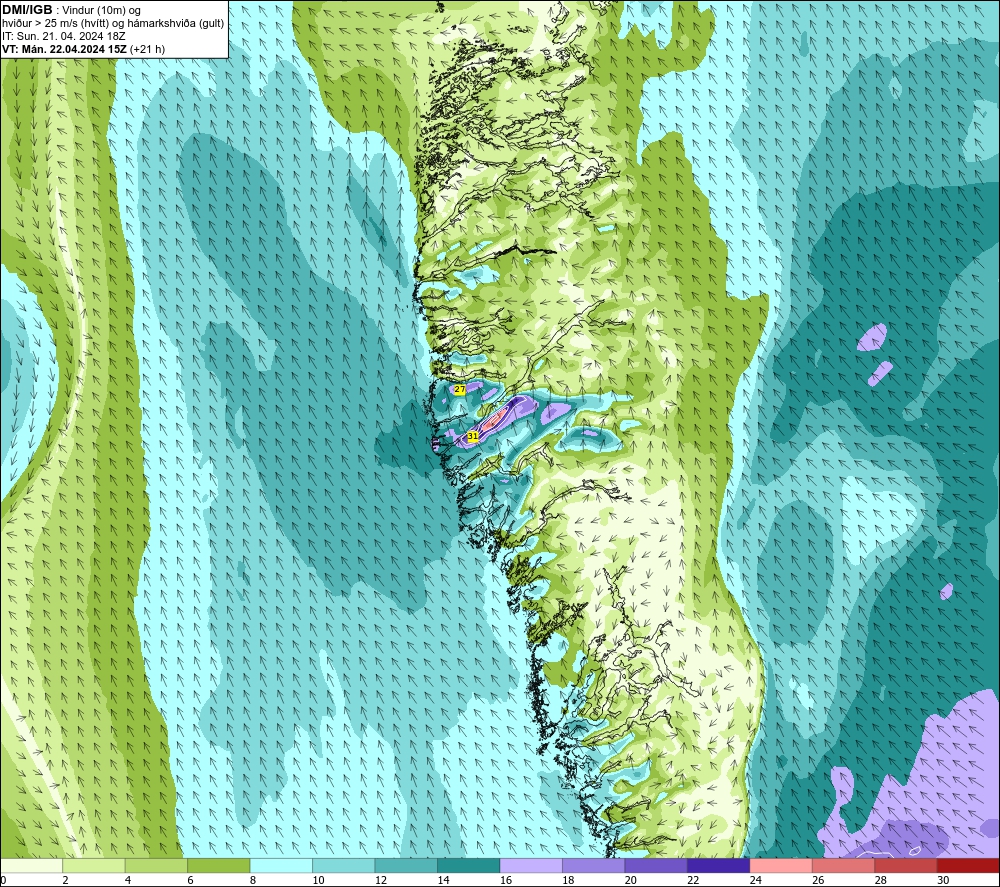The width and height of the screenshot is (1000, 887).
Task: Click the 'VT: Mán. 22.04.2024 15Z' valid time
Action: coord(64,49)
